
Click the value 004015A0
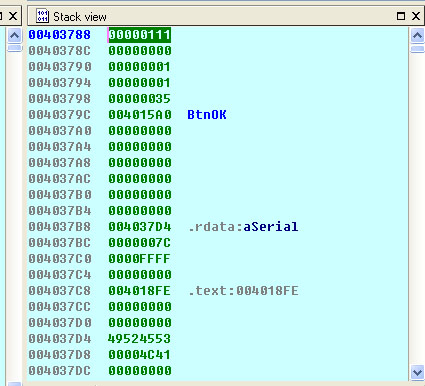(x=140, y=115)
